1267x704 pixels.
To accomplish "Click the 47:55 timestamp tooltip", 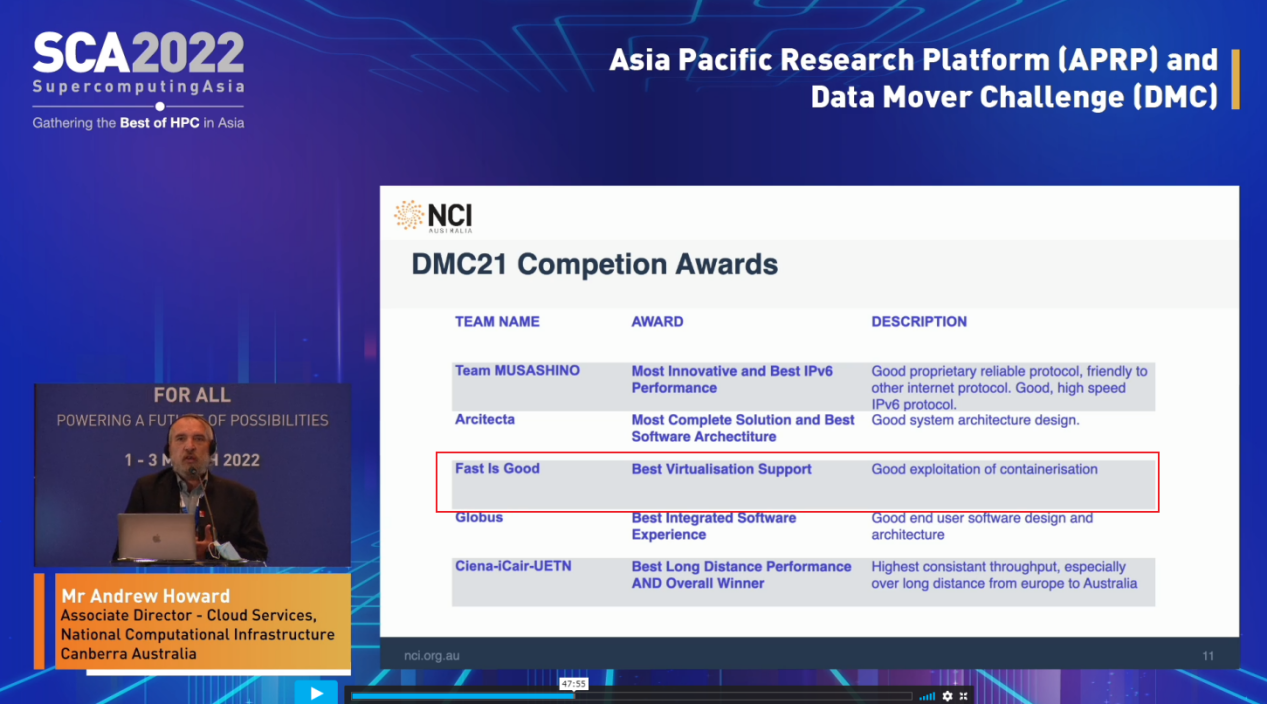I will pyautogui.click(x=573, y=684).
